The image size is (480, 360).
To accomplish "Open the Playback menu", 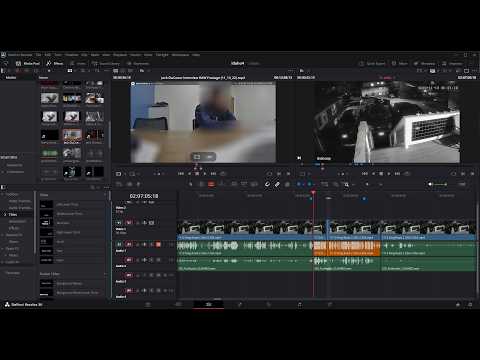I will tap(120, 55).
